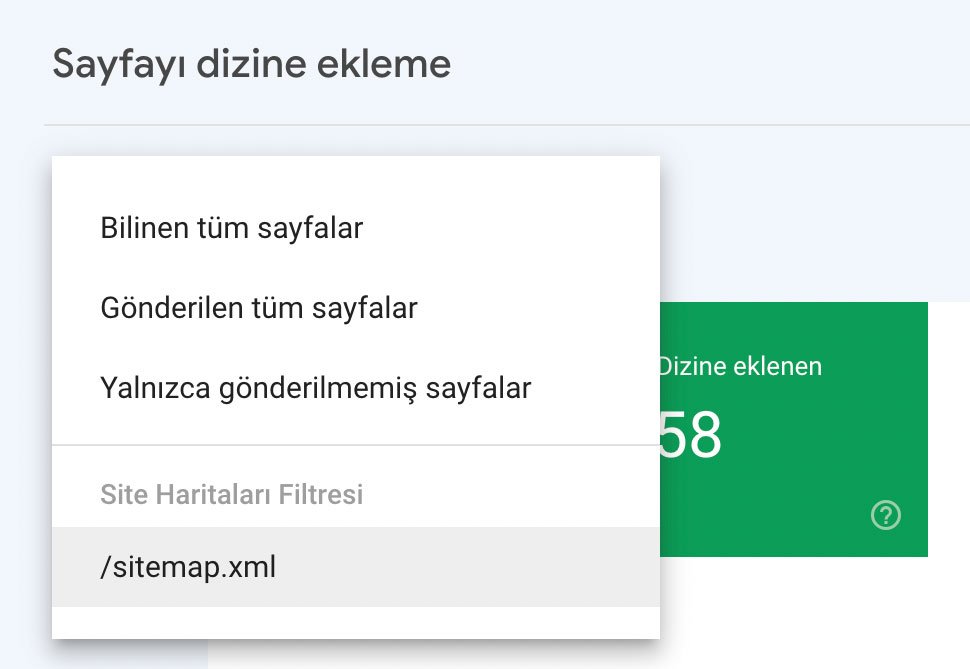Click the Dizine eklenen label
The image size is (970, 669).
tap(740, 366)
